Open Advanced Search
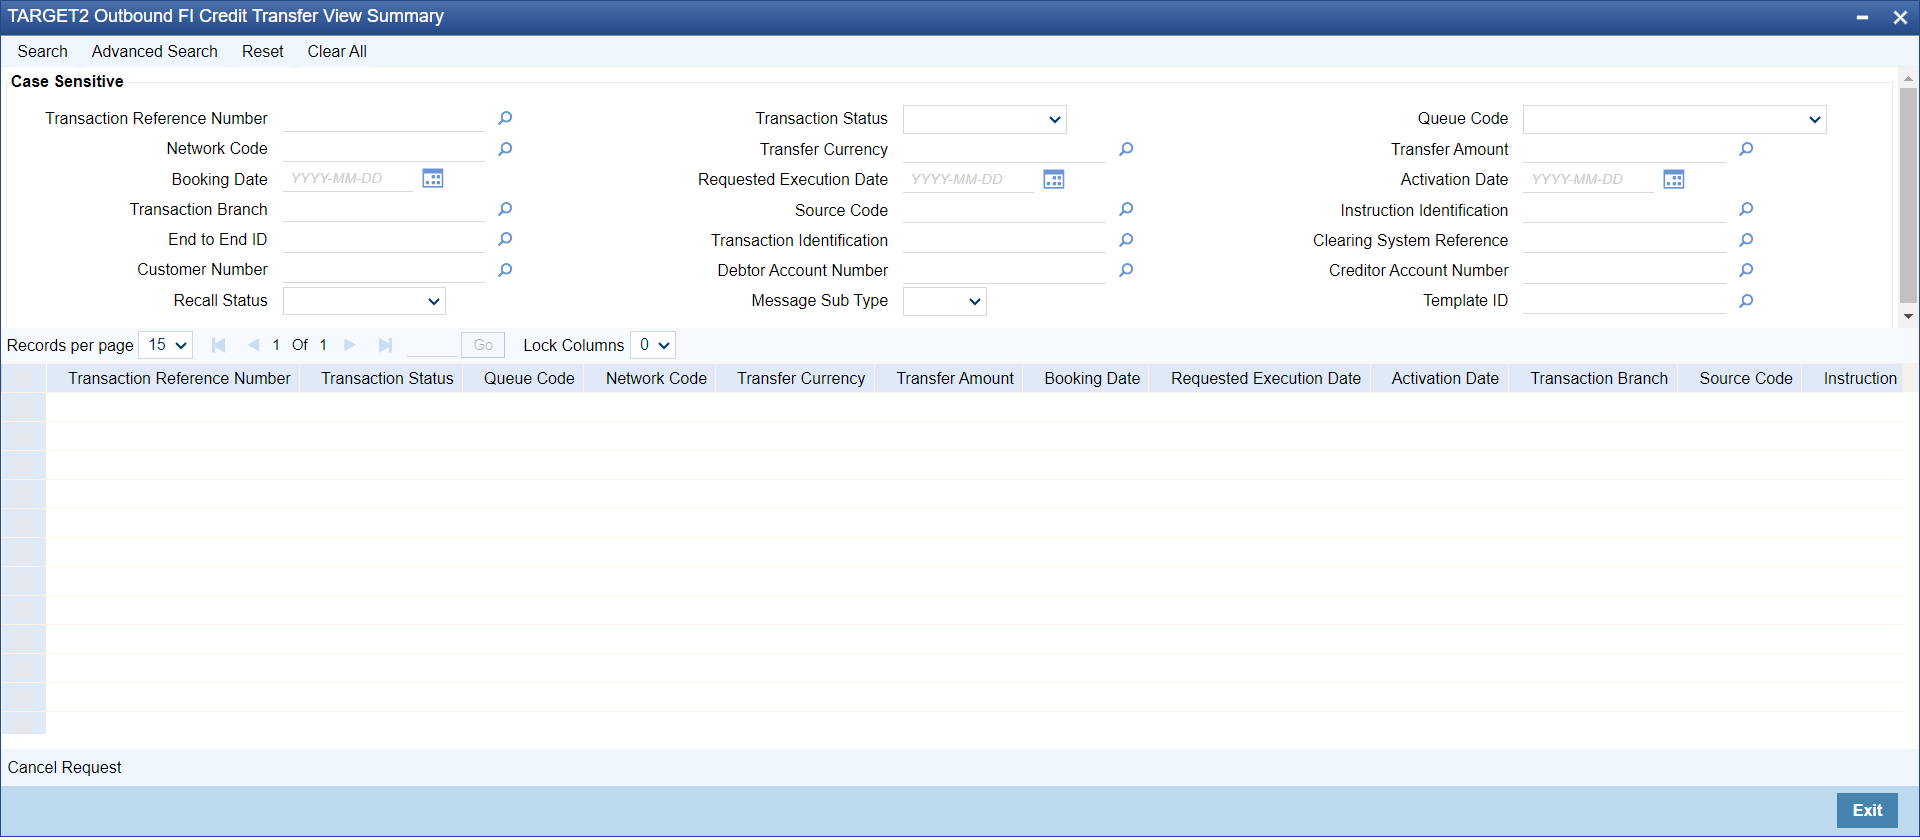Screen dimensions: 1920x840 click(x=155, y=52)
